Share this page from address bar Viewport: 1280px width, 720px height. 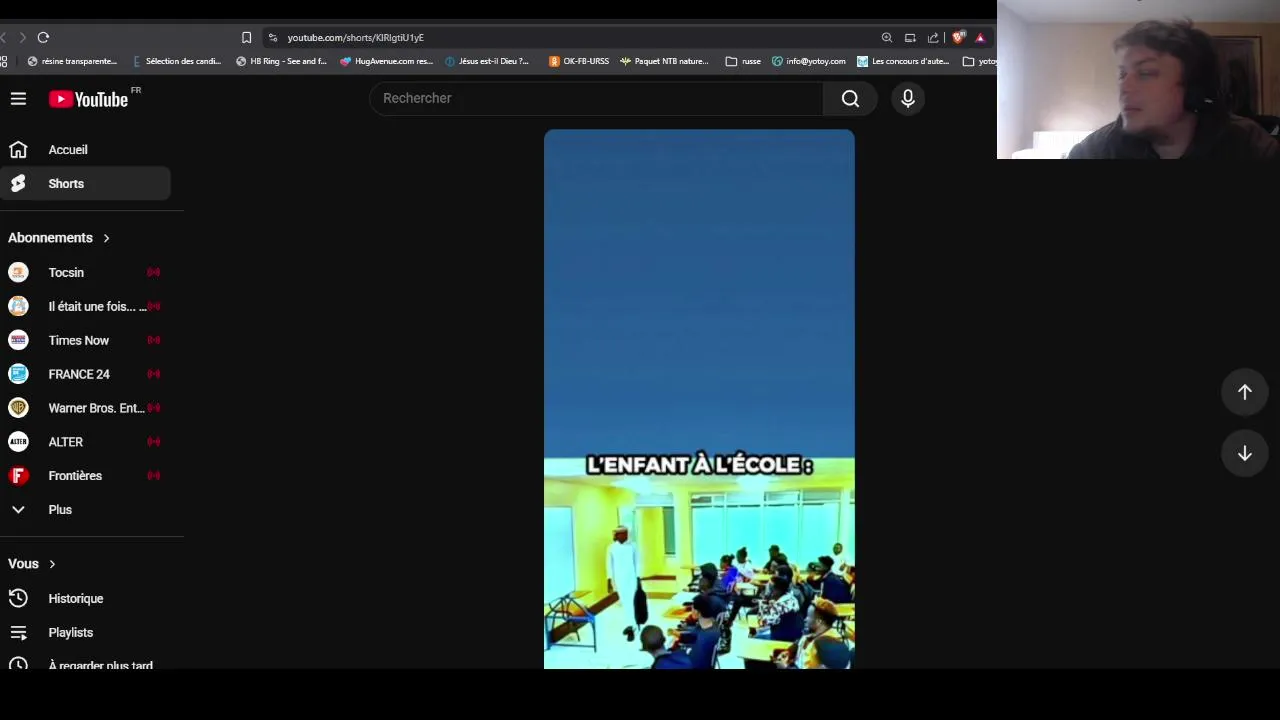click(933, 38)
